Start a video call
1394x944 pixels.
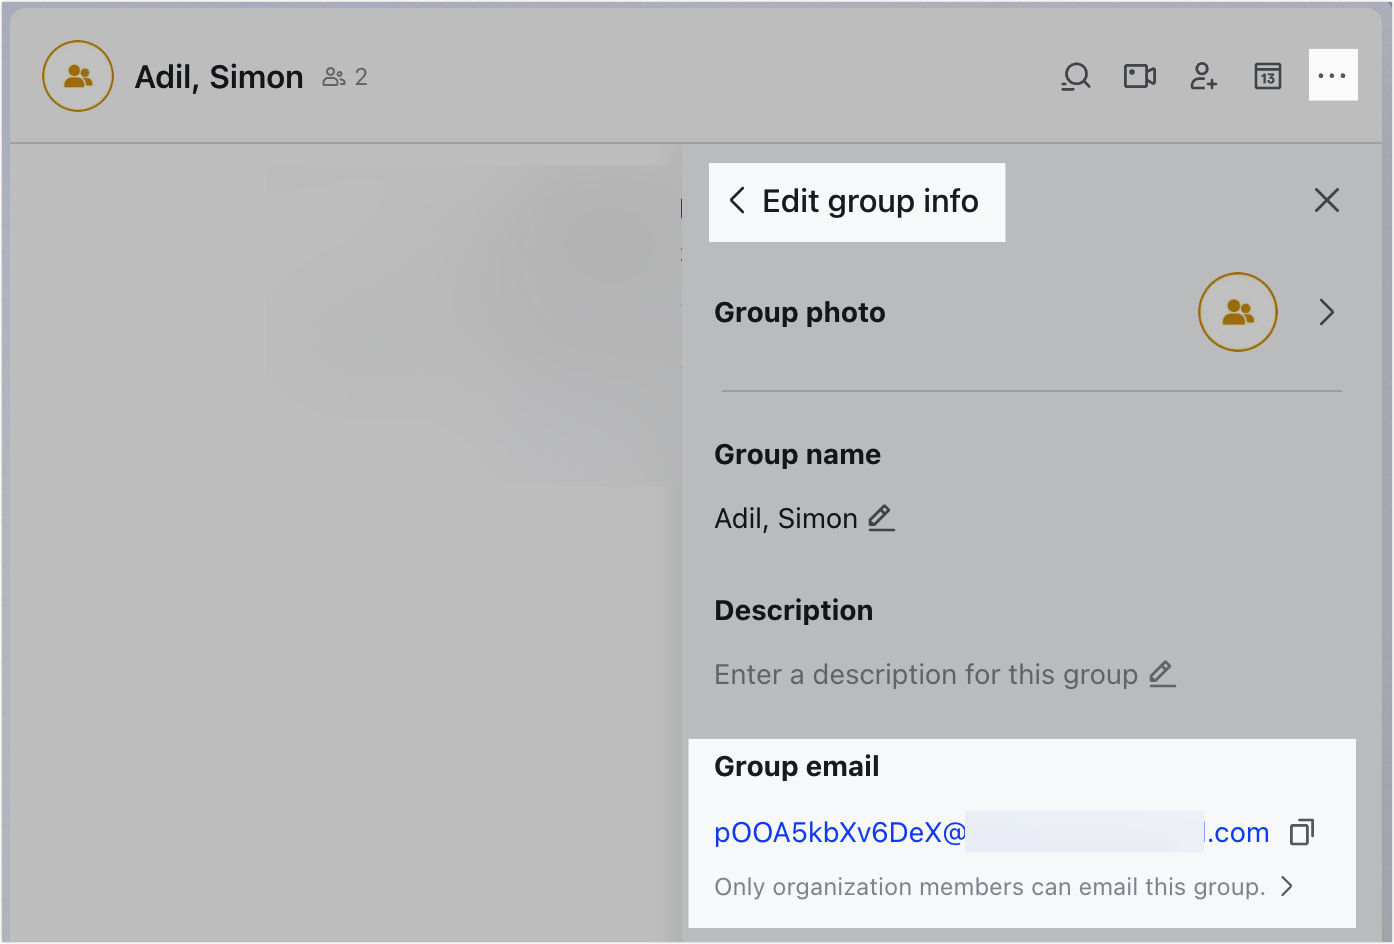[1139, 76]
